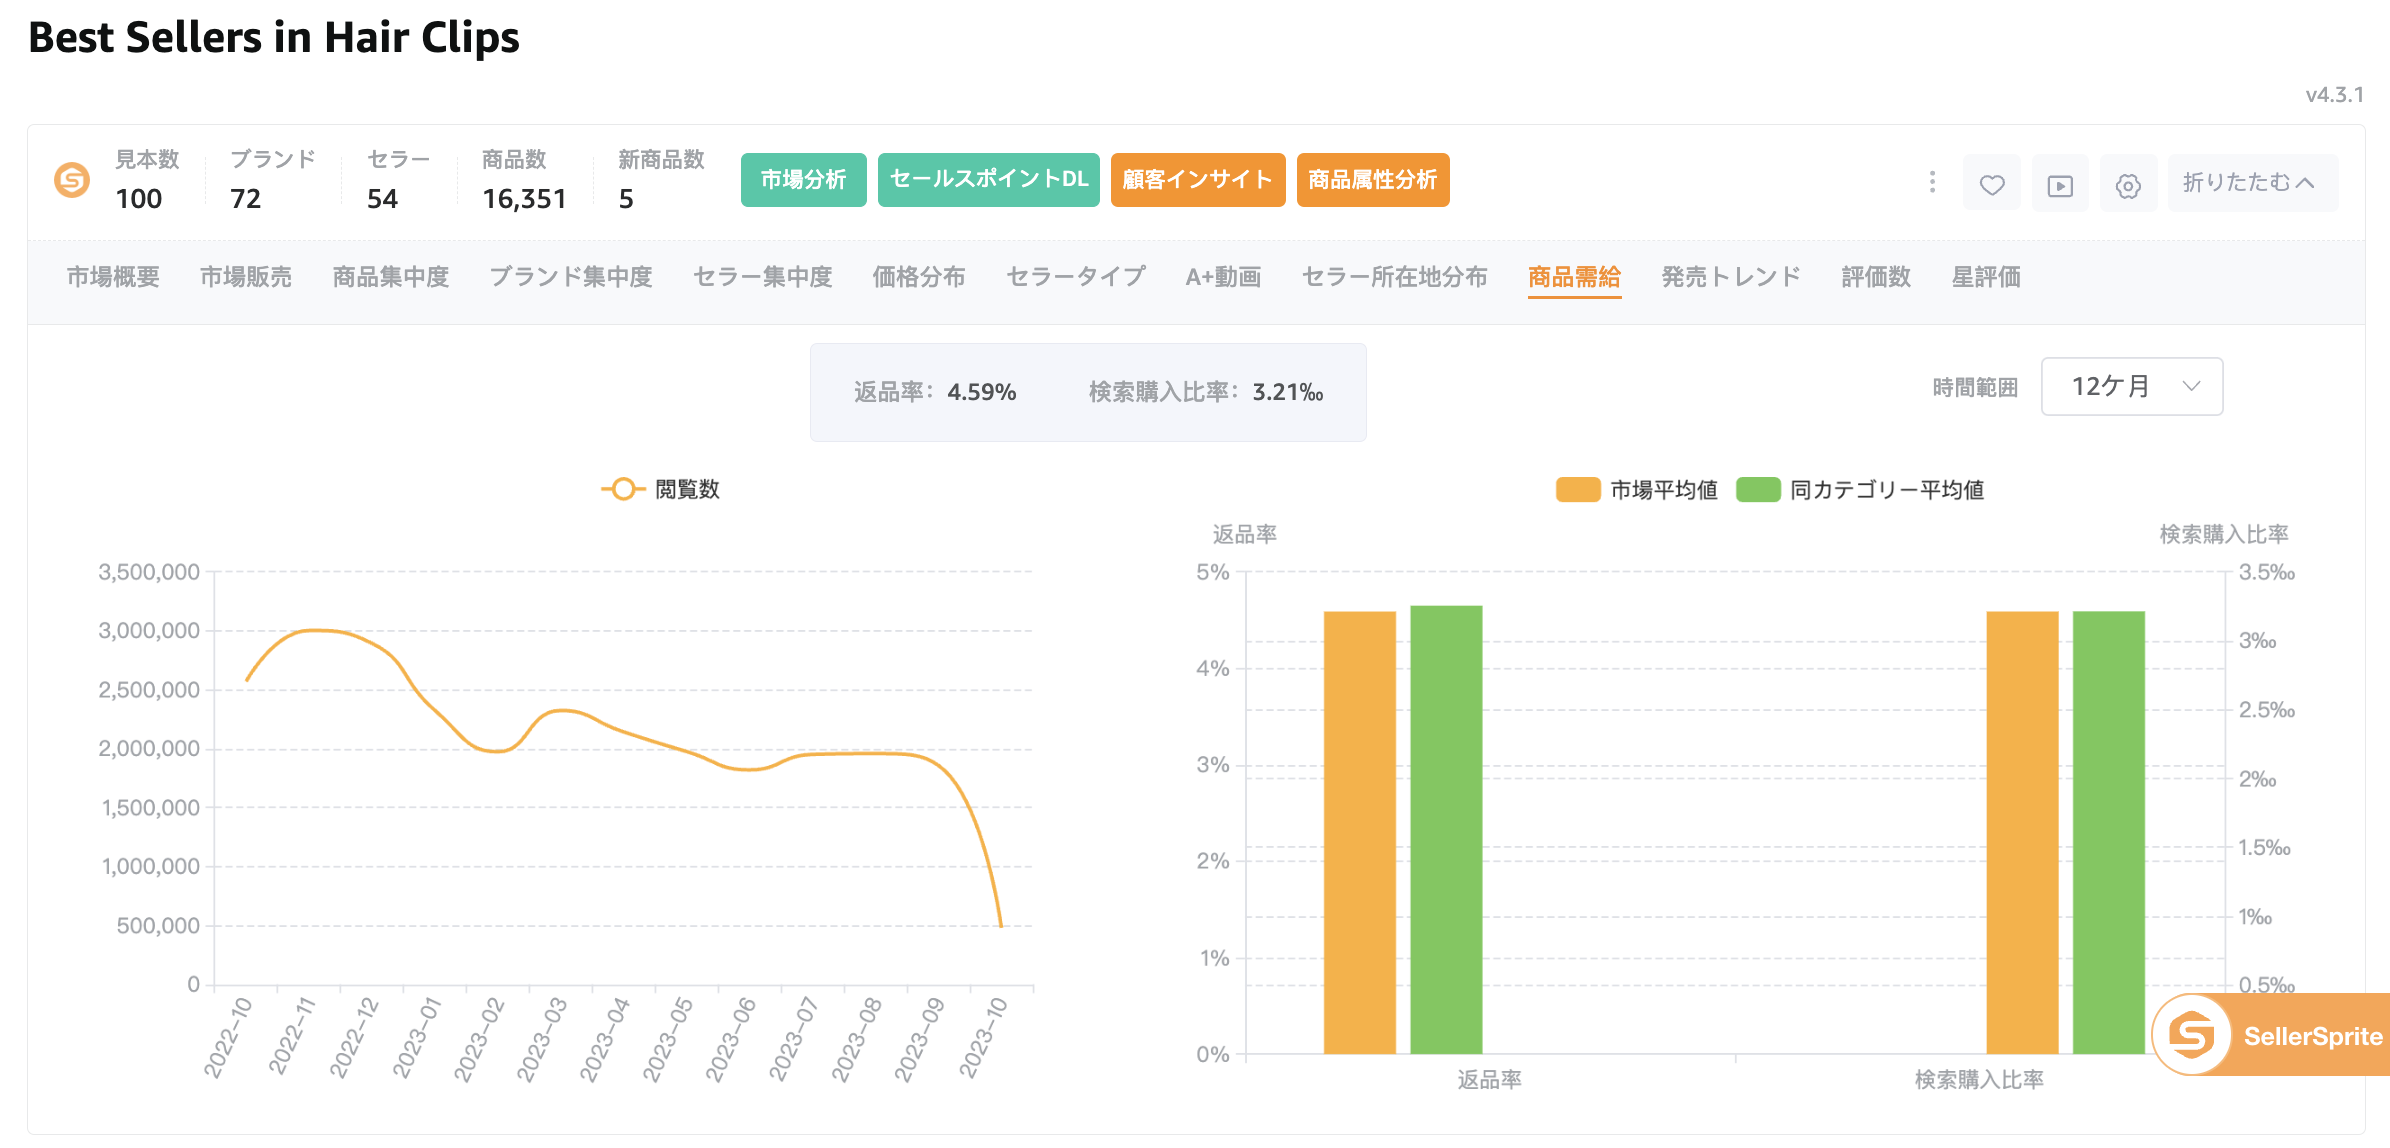Click the 返品率 4.59% summary value
The height and width of the screenshot is (1148, 2390).
(982, 392)
